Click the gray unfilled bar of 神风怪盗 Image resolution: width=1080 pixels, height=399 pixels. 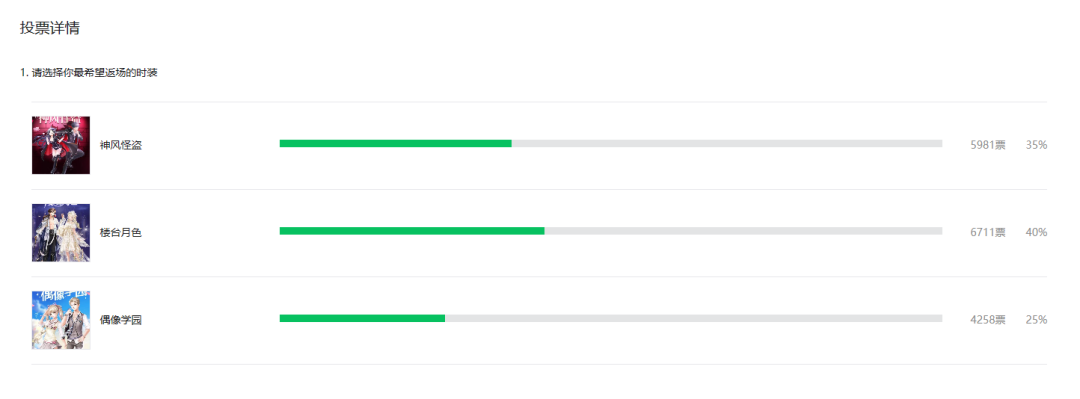(x=727, y=143)
